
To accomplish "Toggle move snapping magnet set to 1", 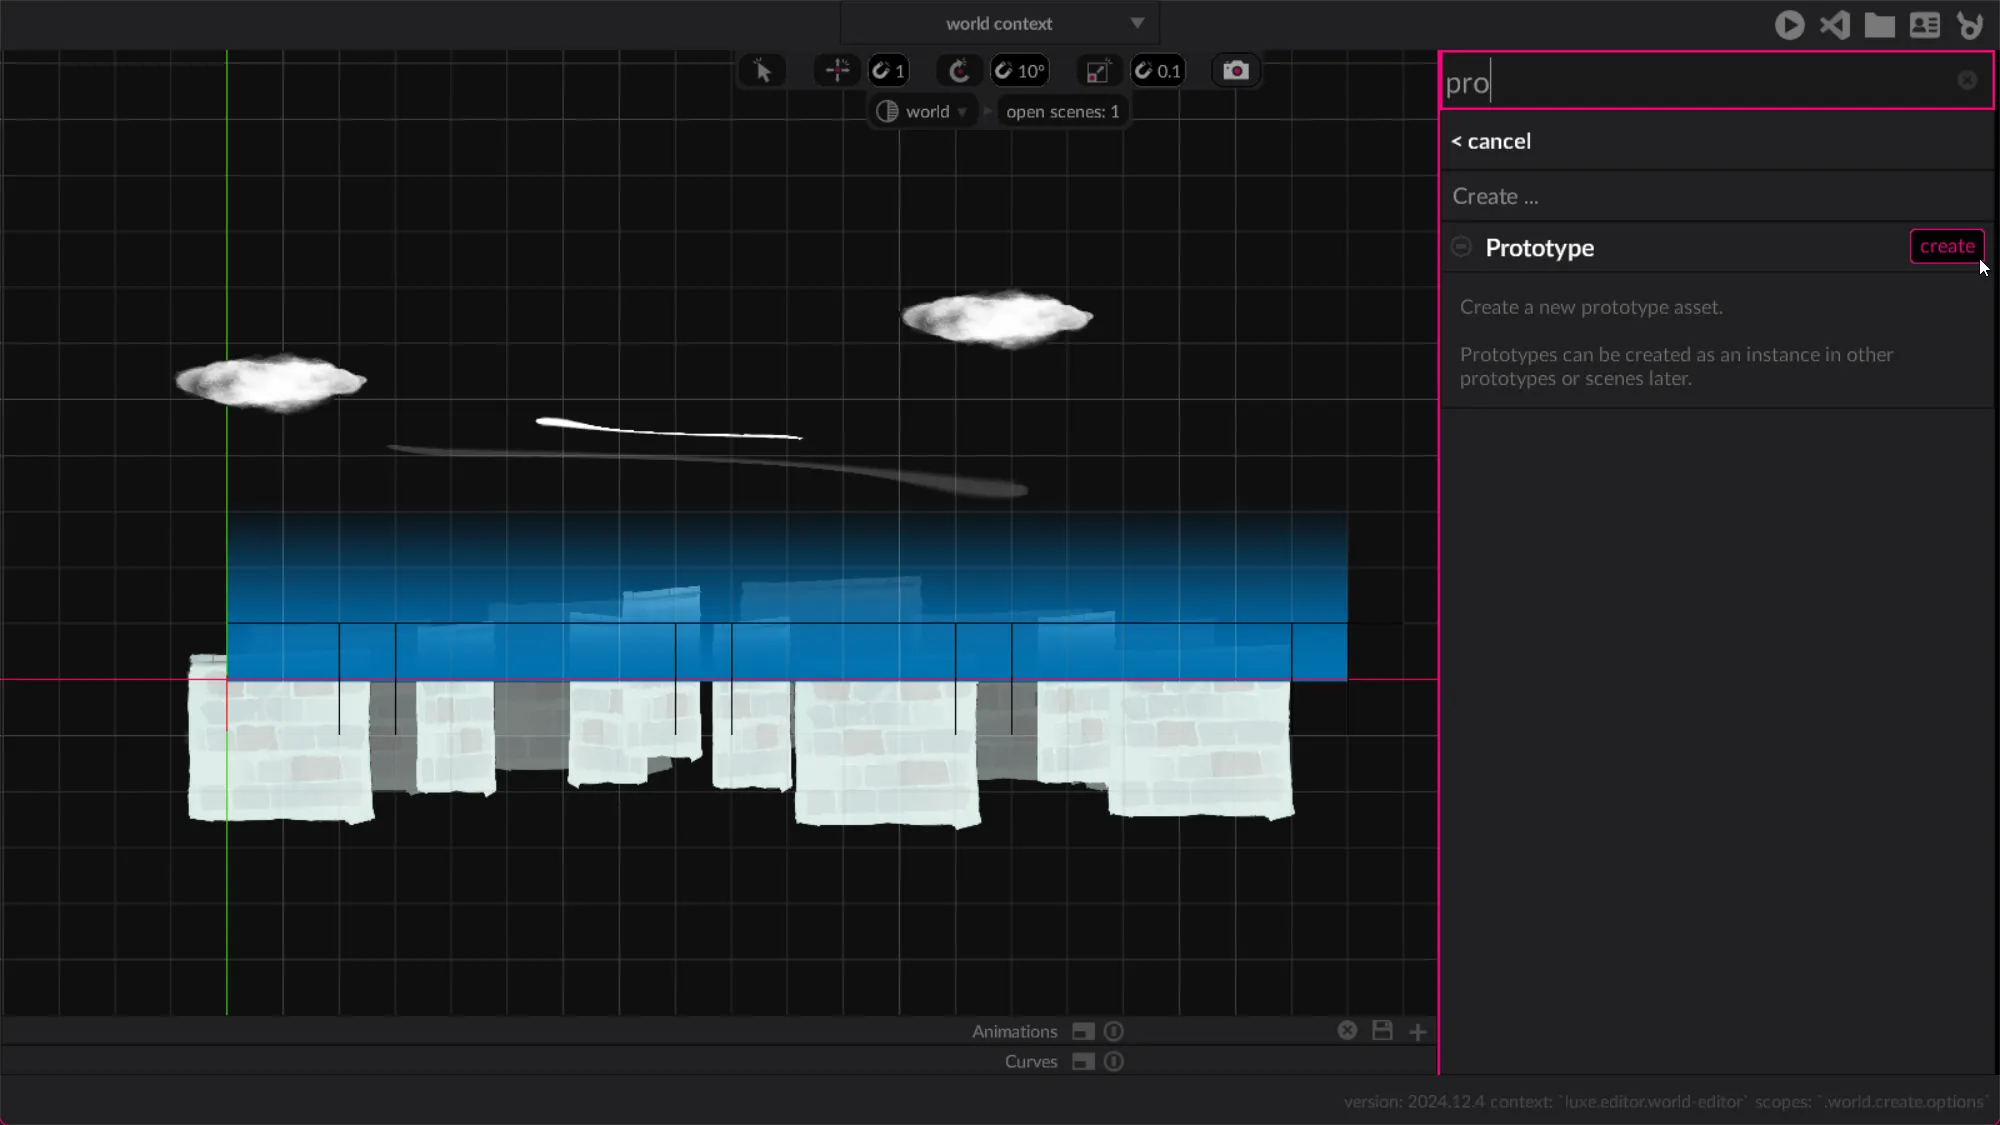I will pos(888,71).
